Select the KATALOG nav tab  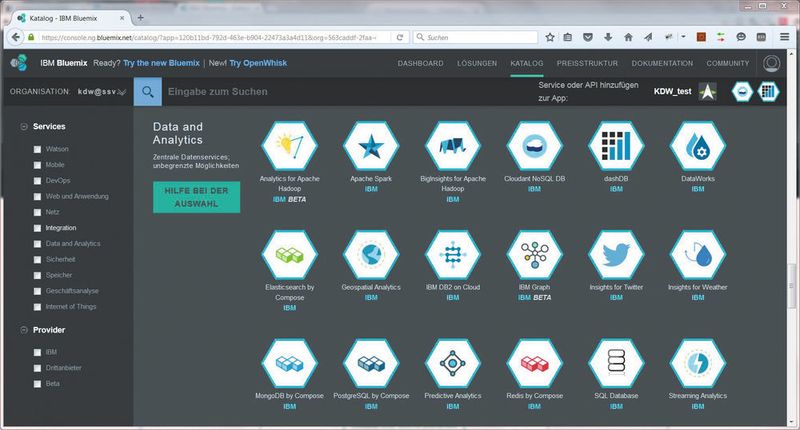tap(527, 63)
